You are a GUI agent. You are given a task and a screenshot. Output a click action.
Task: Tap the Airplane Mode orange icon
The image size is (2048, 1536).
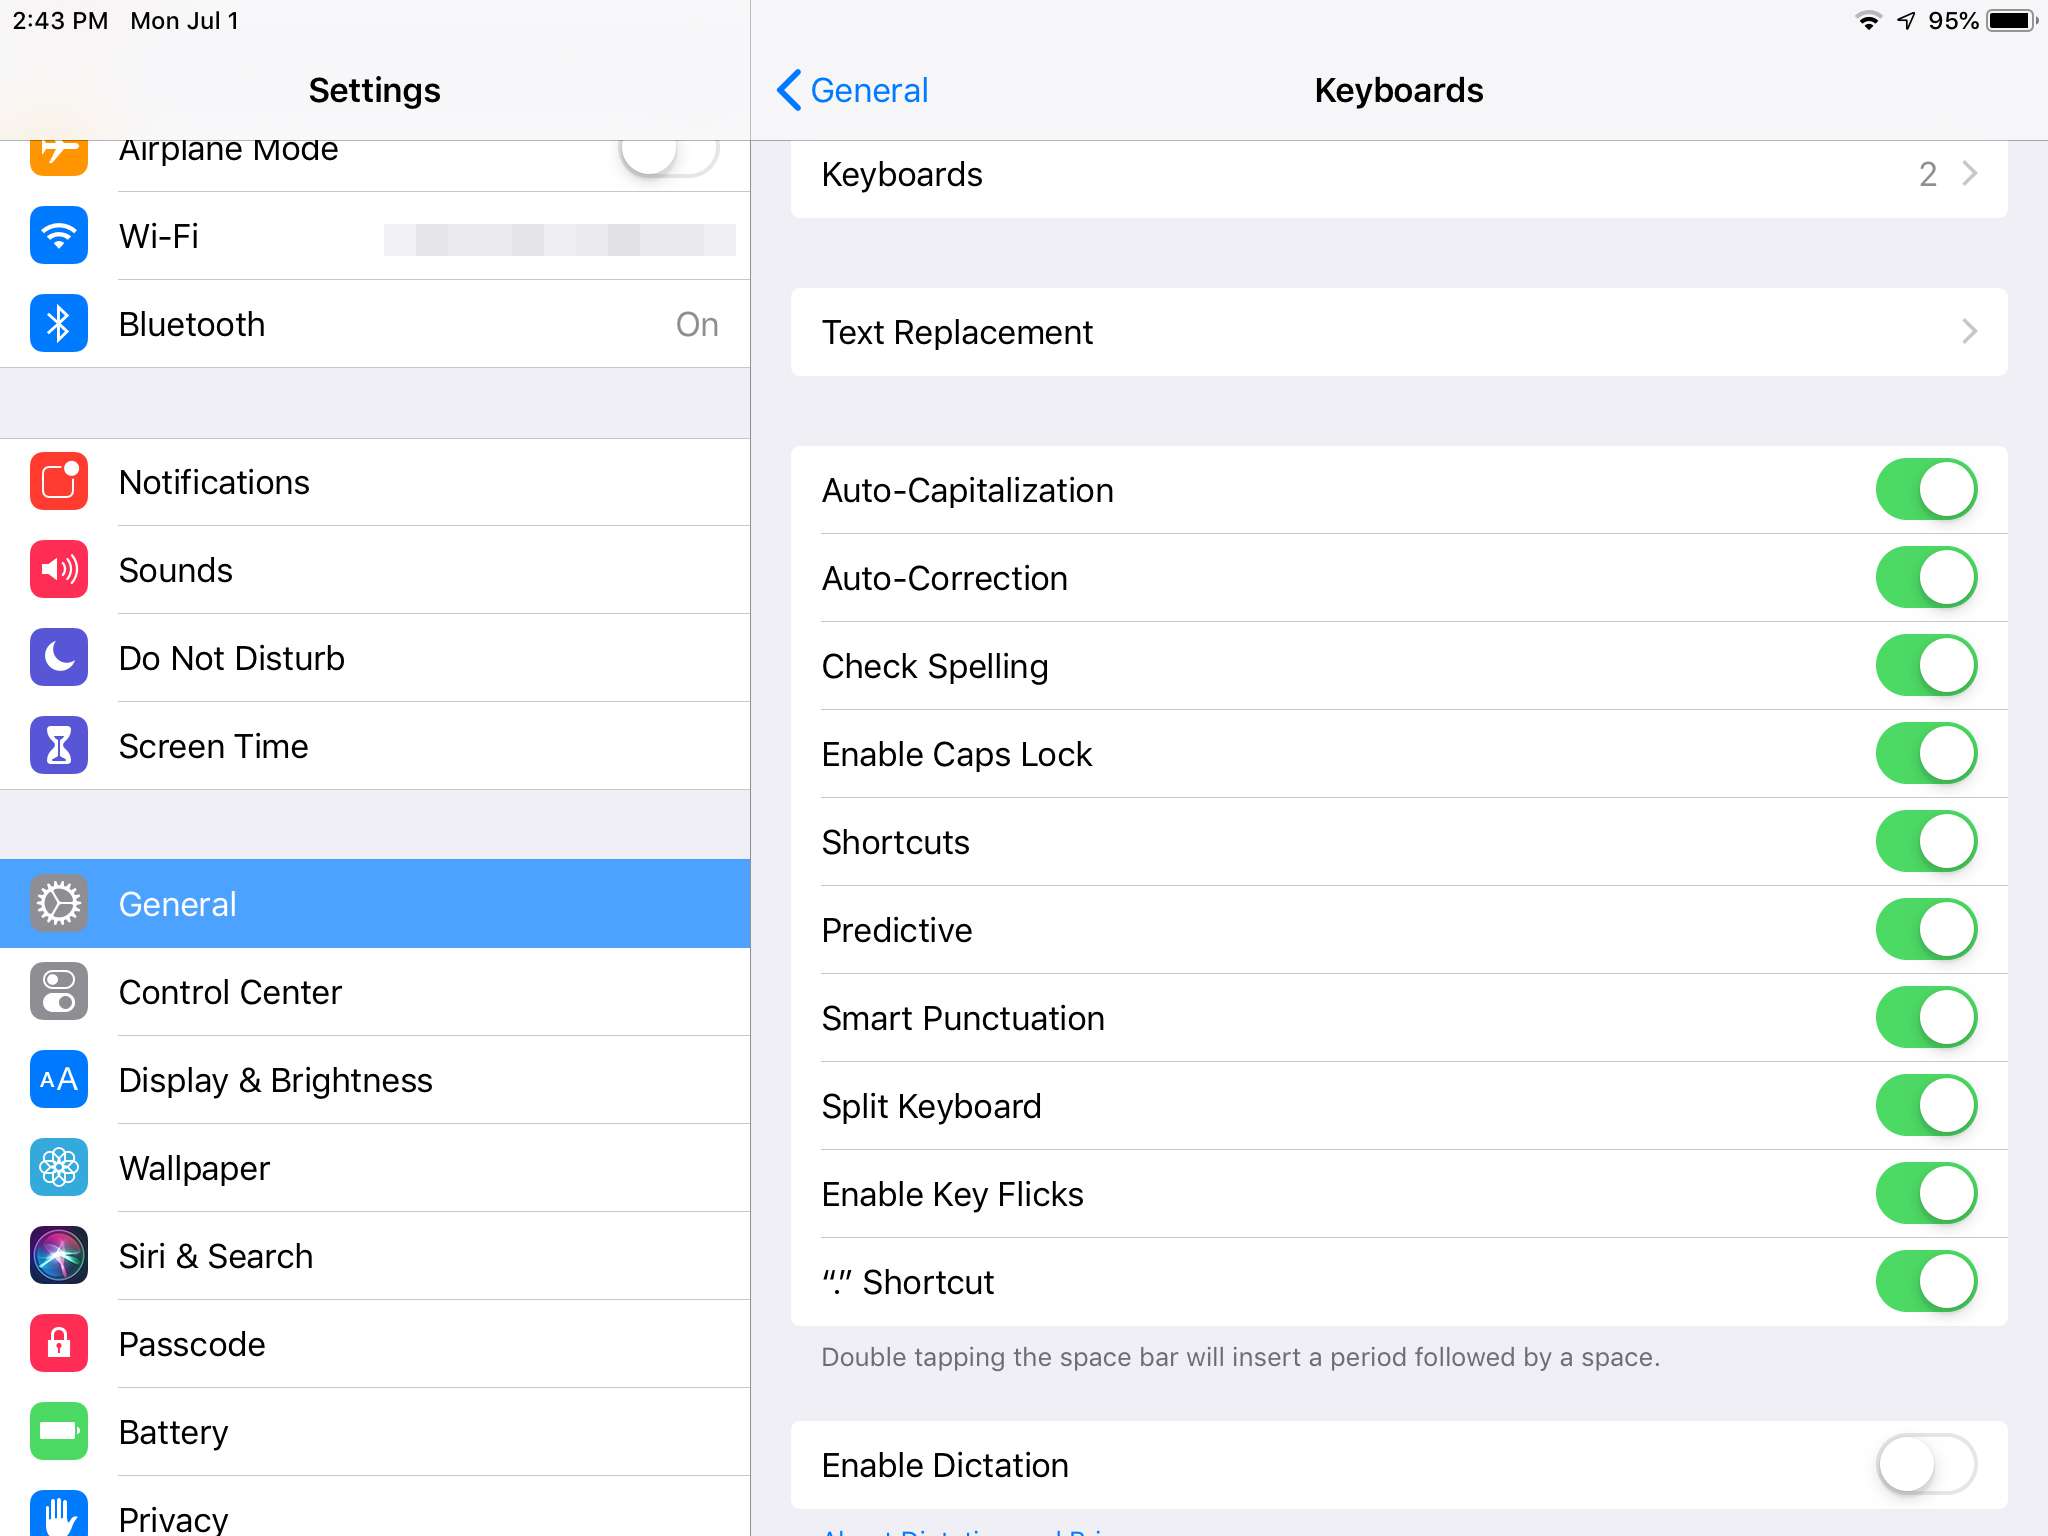pos(59,158)
